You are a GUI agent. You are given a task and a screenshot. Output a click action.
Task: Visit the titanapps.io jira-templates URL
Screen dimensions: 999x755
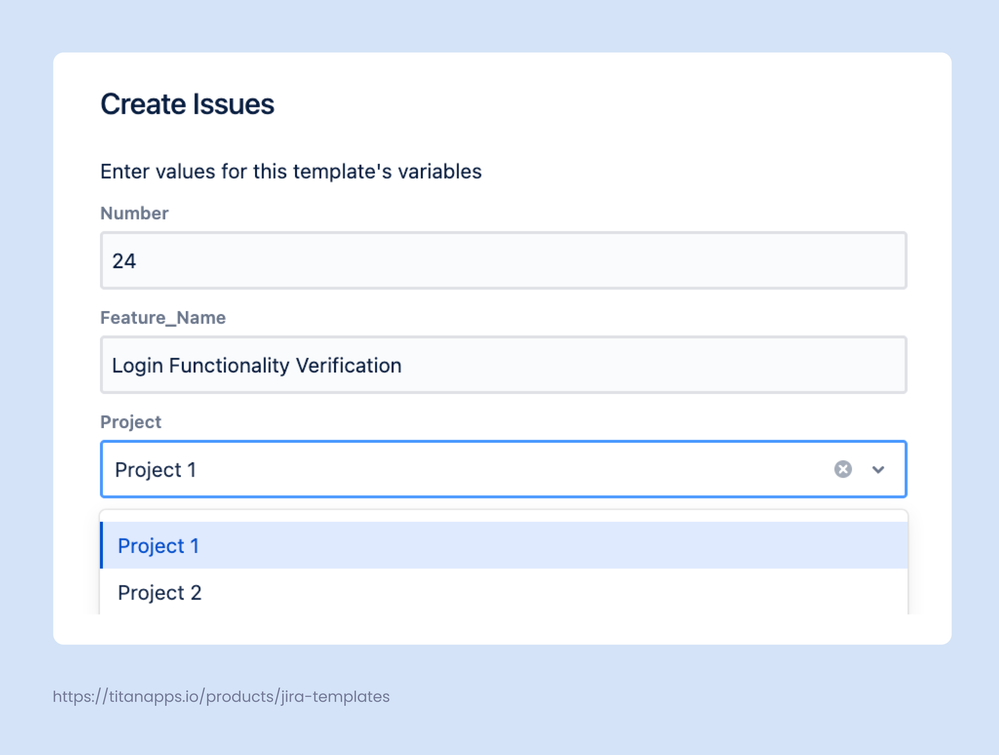pos(219,696)
